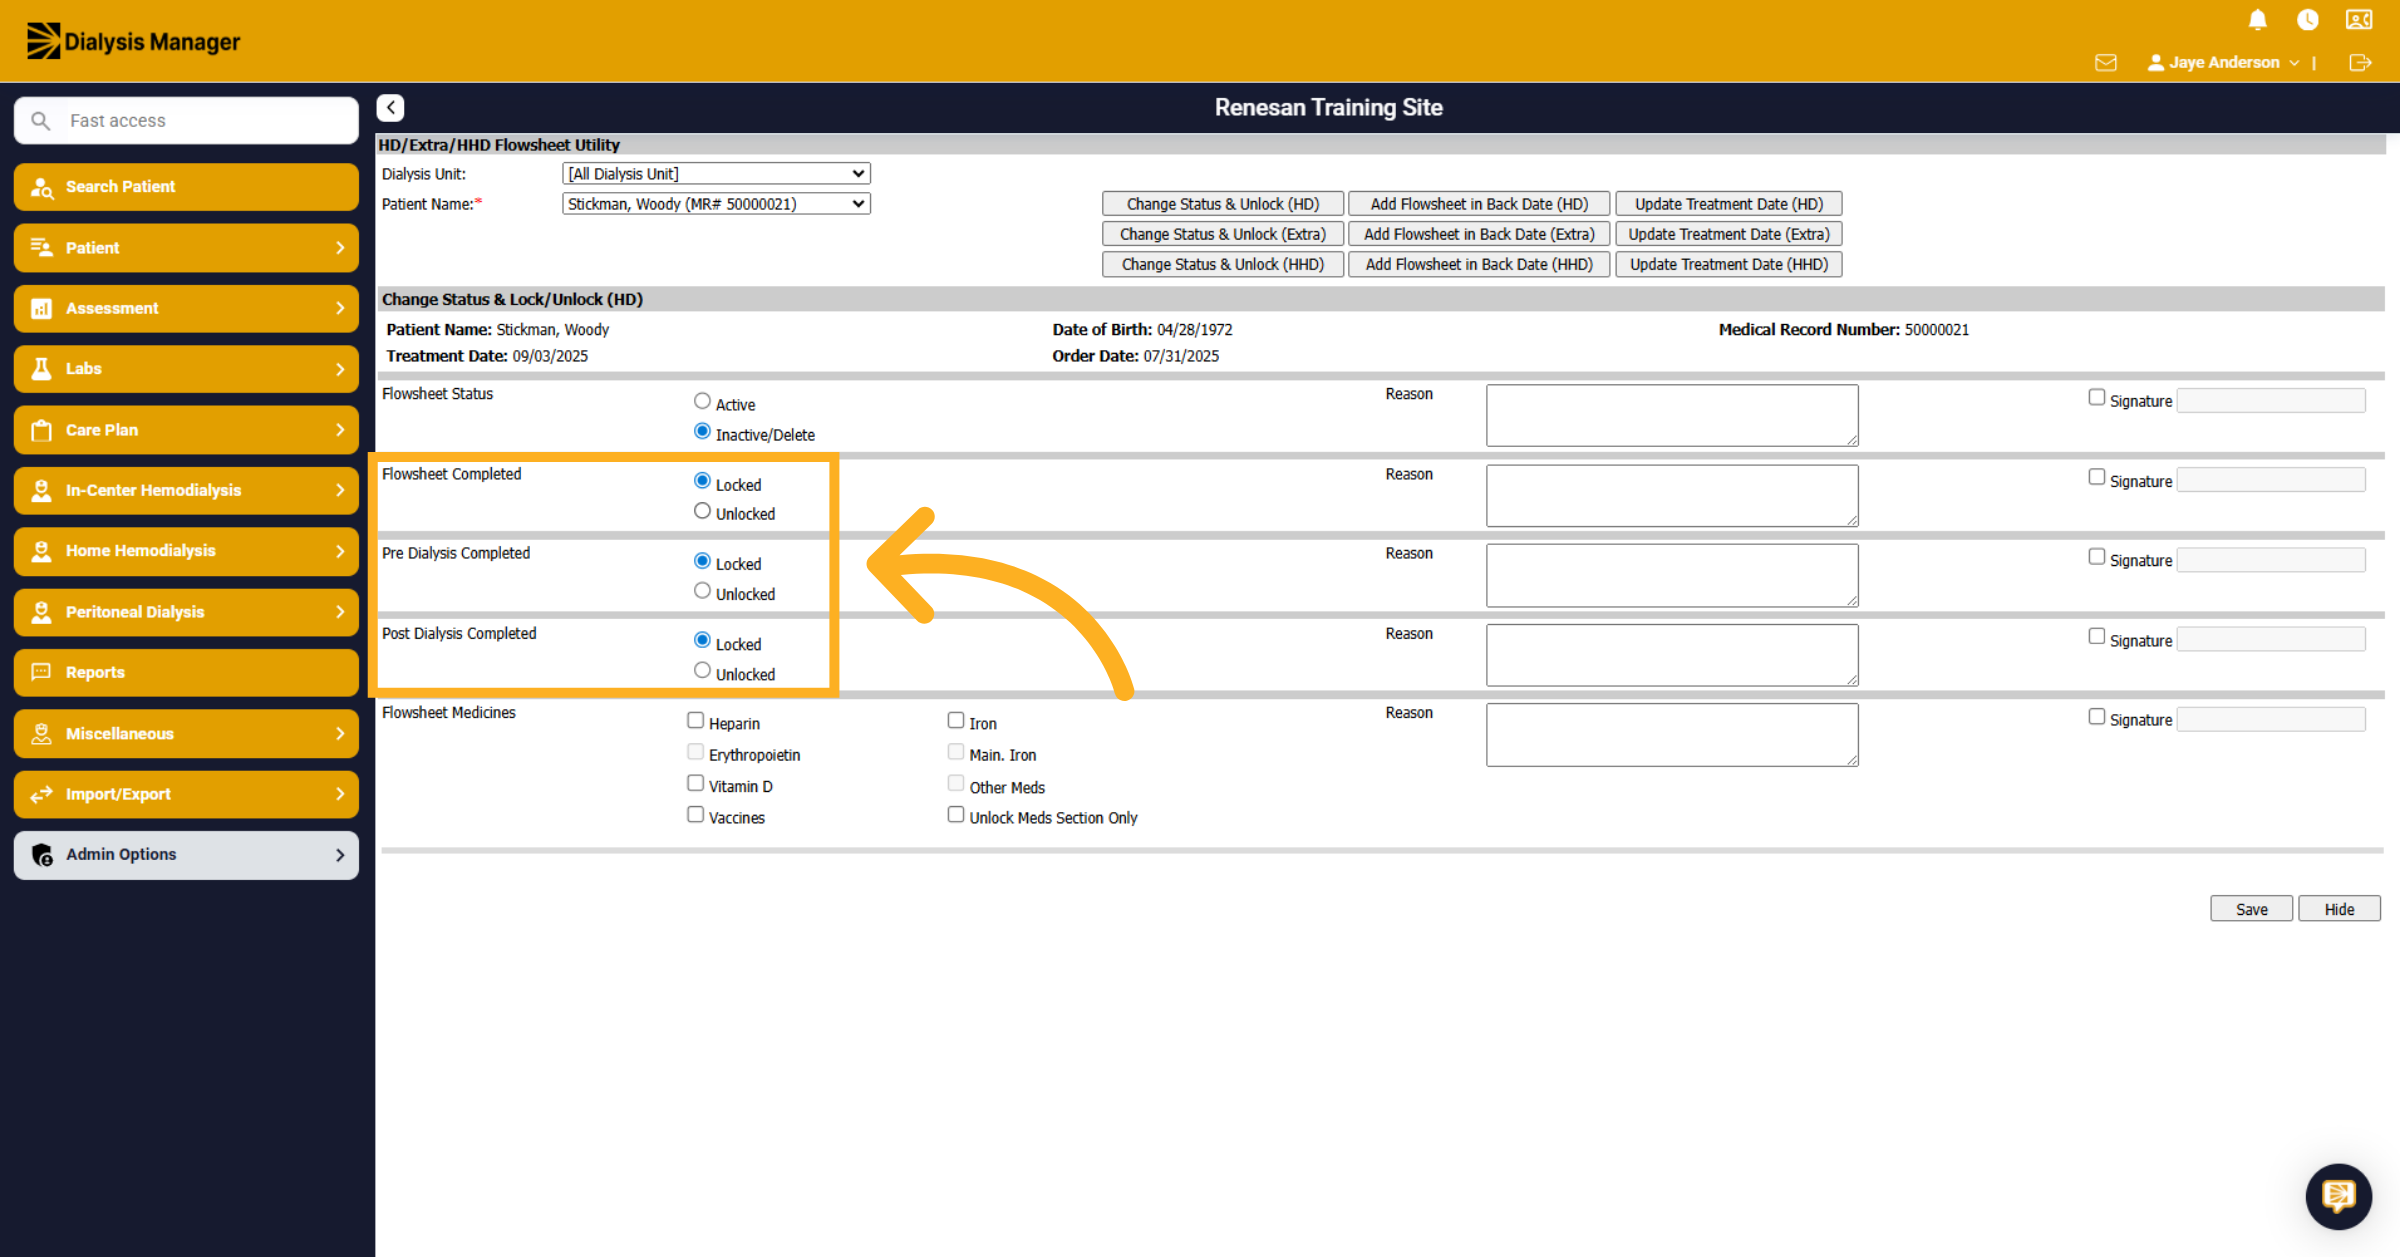The height and width of the screenshot is (1257, 2400).
Task: Expand the Miscellaneous chevron
Action: click(x=340, y=734)
